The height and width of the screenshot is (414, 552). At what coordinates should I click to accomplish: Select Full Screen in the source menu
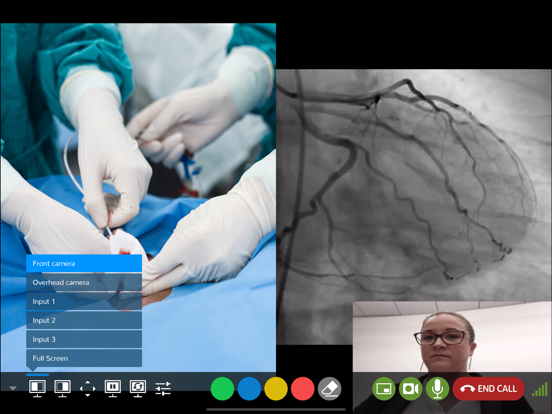point(84,358)
